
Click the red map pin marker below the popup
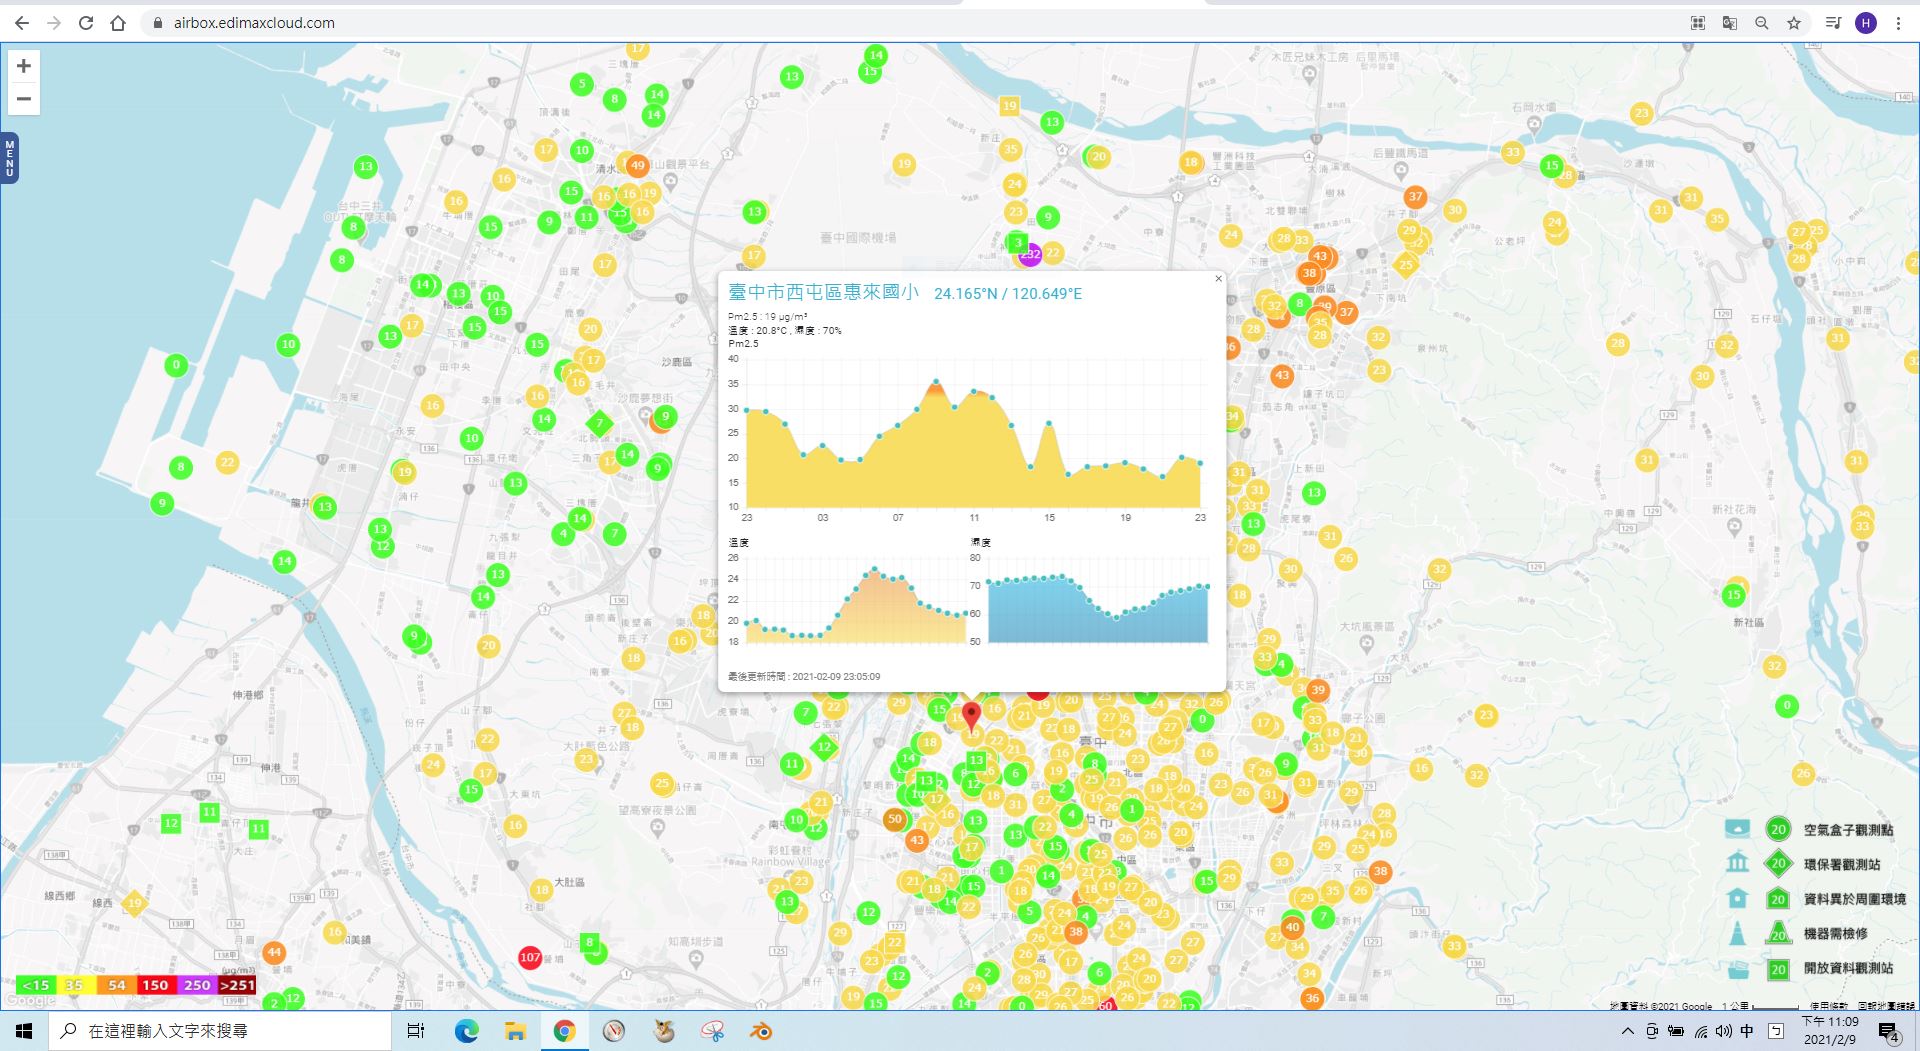(971, 717)
